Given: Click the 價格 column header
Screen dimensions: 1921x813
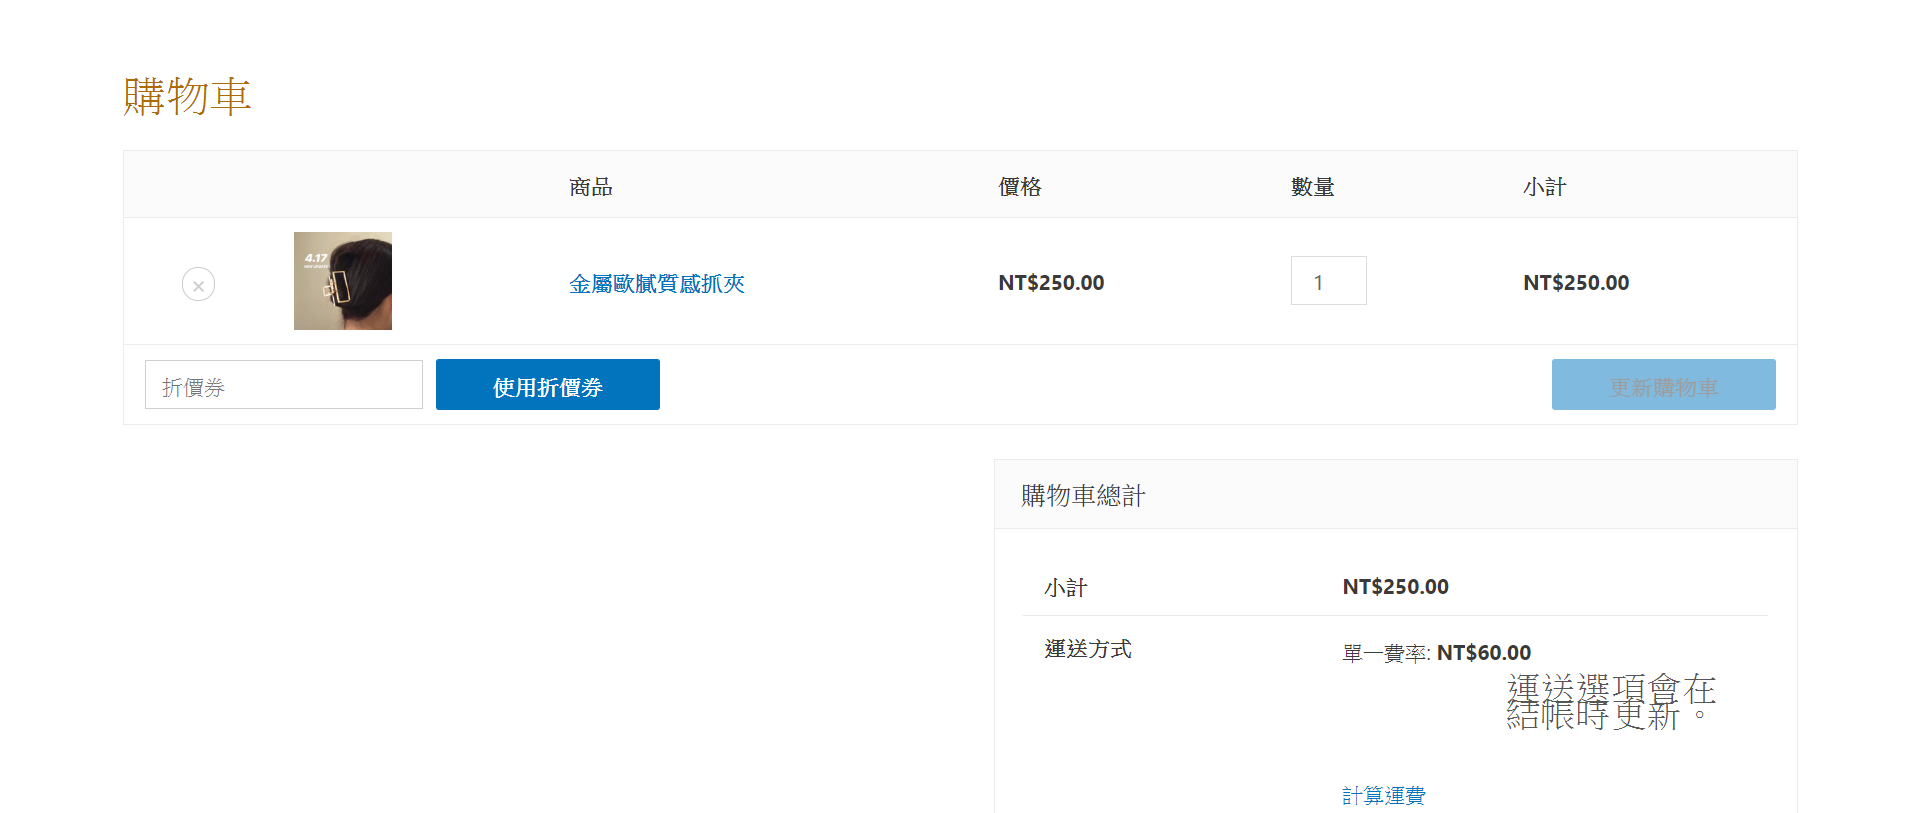Looking at the screenshot, I should point(1019,187).
